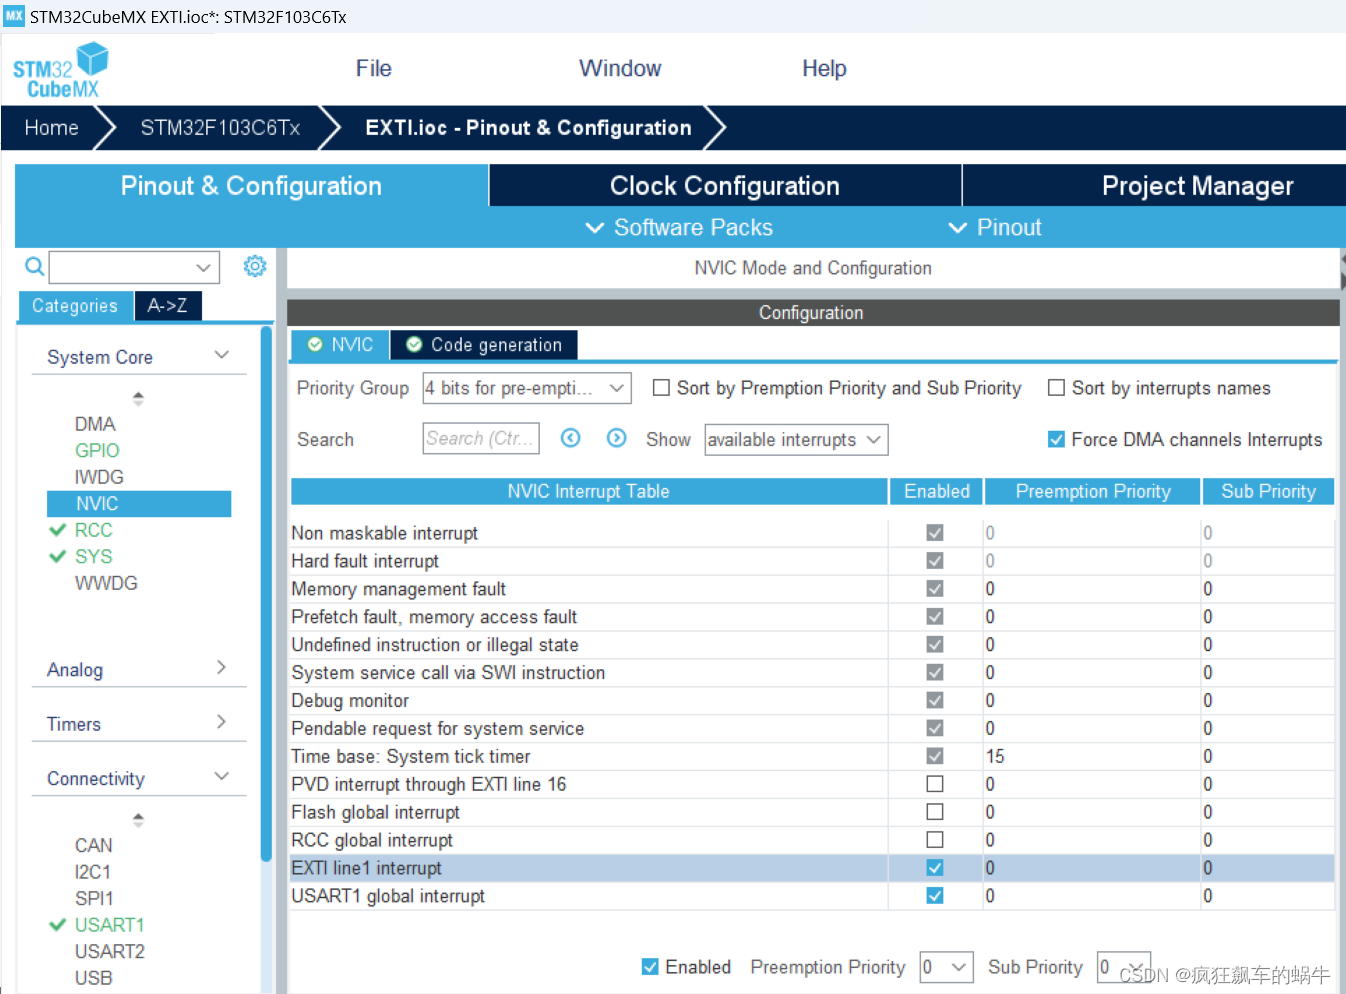1346x994 pixels.
Task: Select I2C1 in Connectivity list
Action: click(x=93, y=872)
